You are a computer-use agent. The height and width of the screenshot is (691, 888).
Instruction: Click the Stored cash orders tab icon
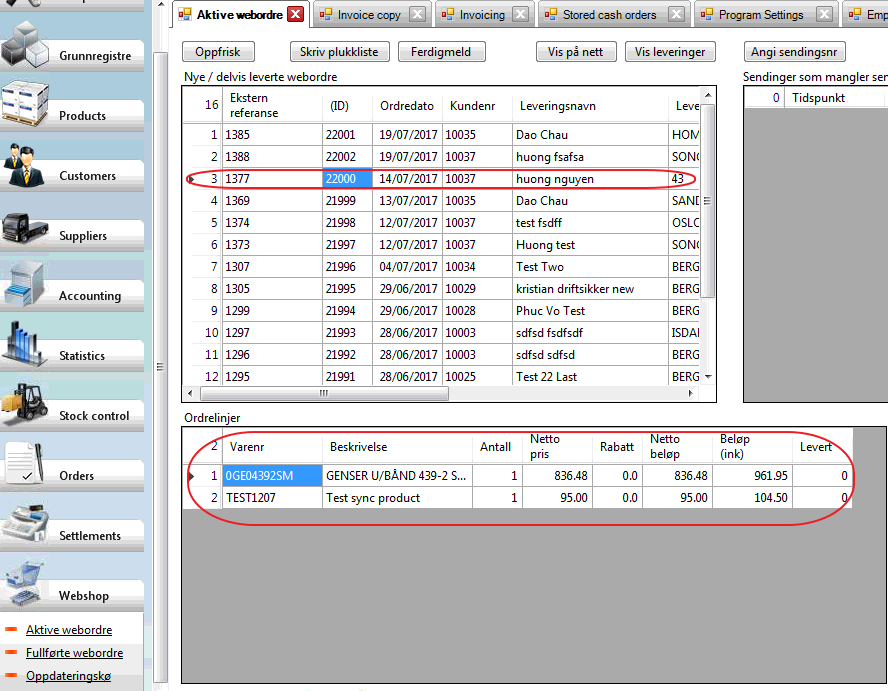coord(550,15)
